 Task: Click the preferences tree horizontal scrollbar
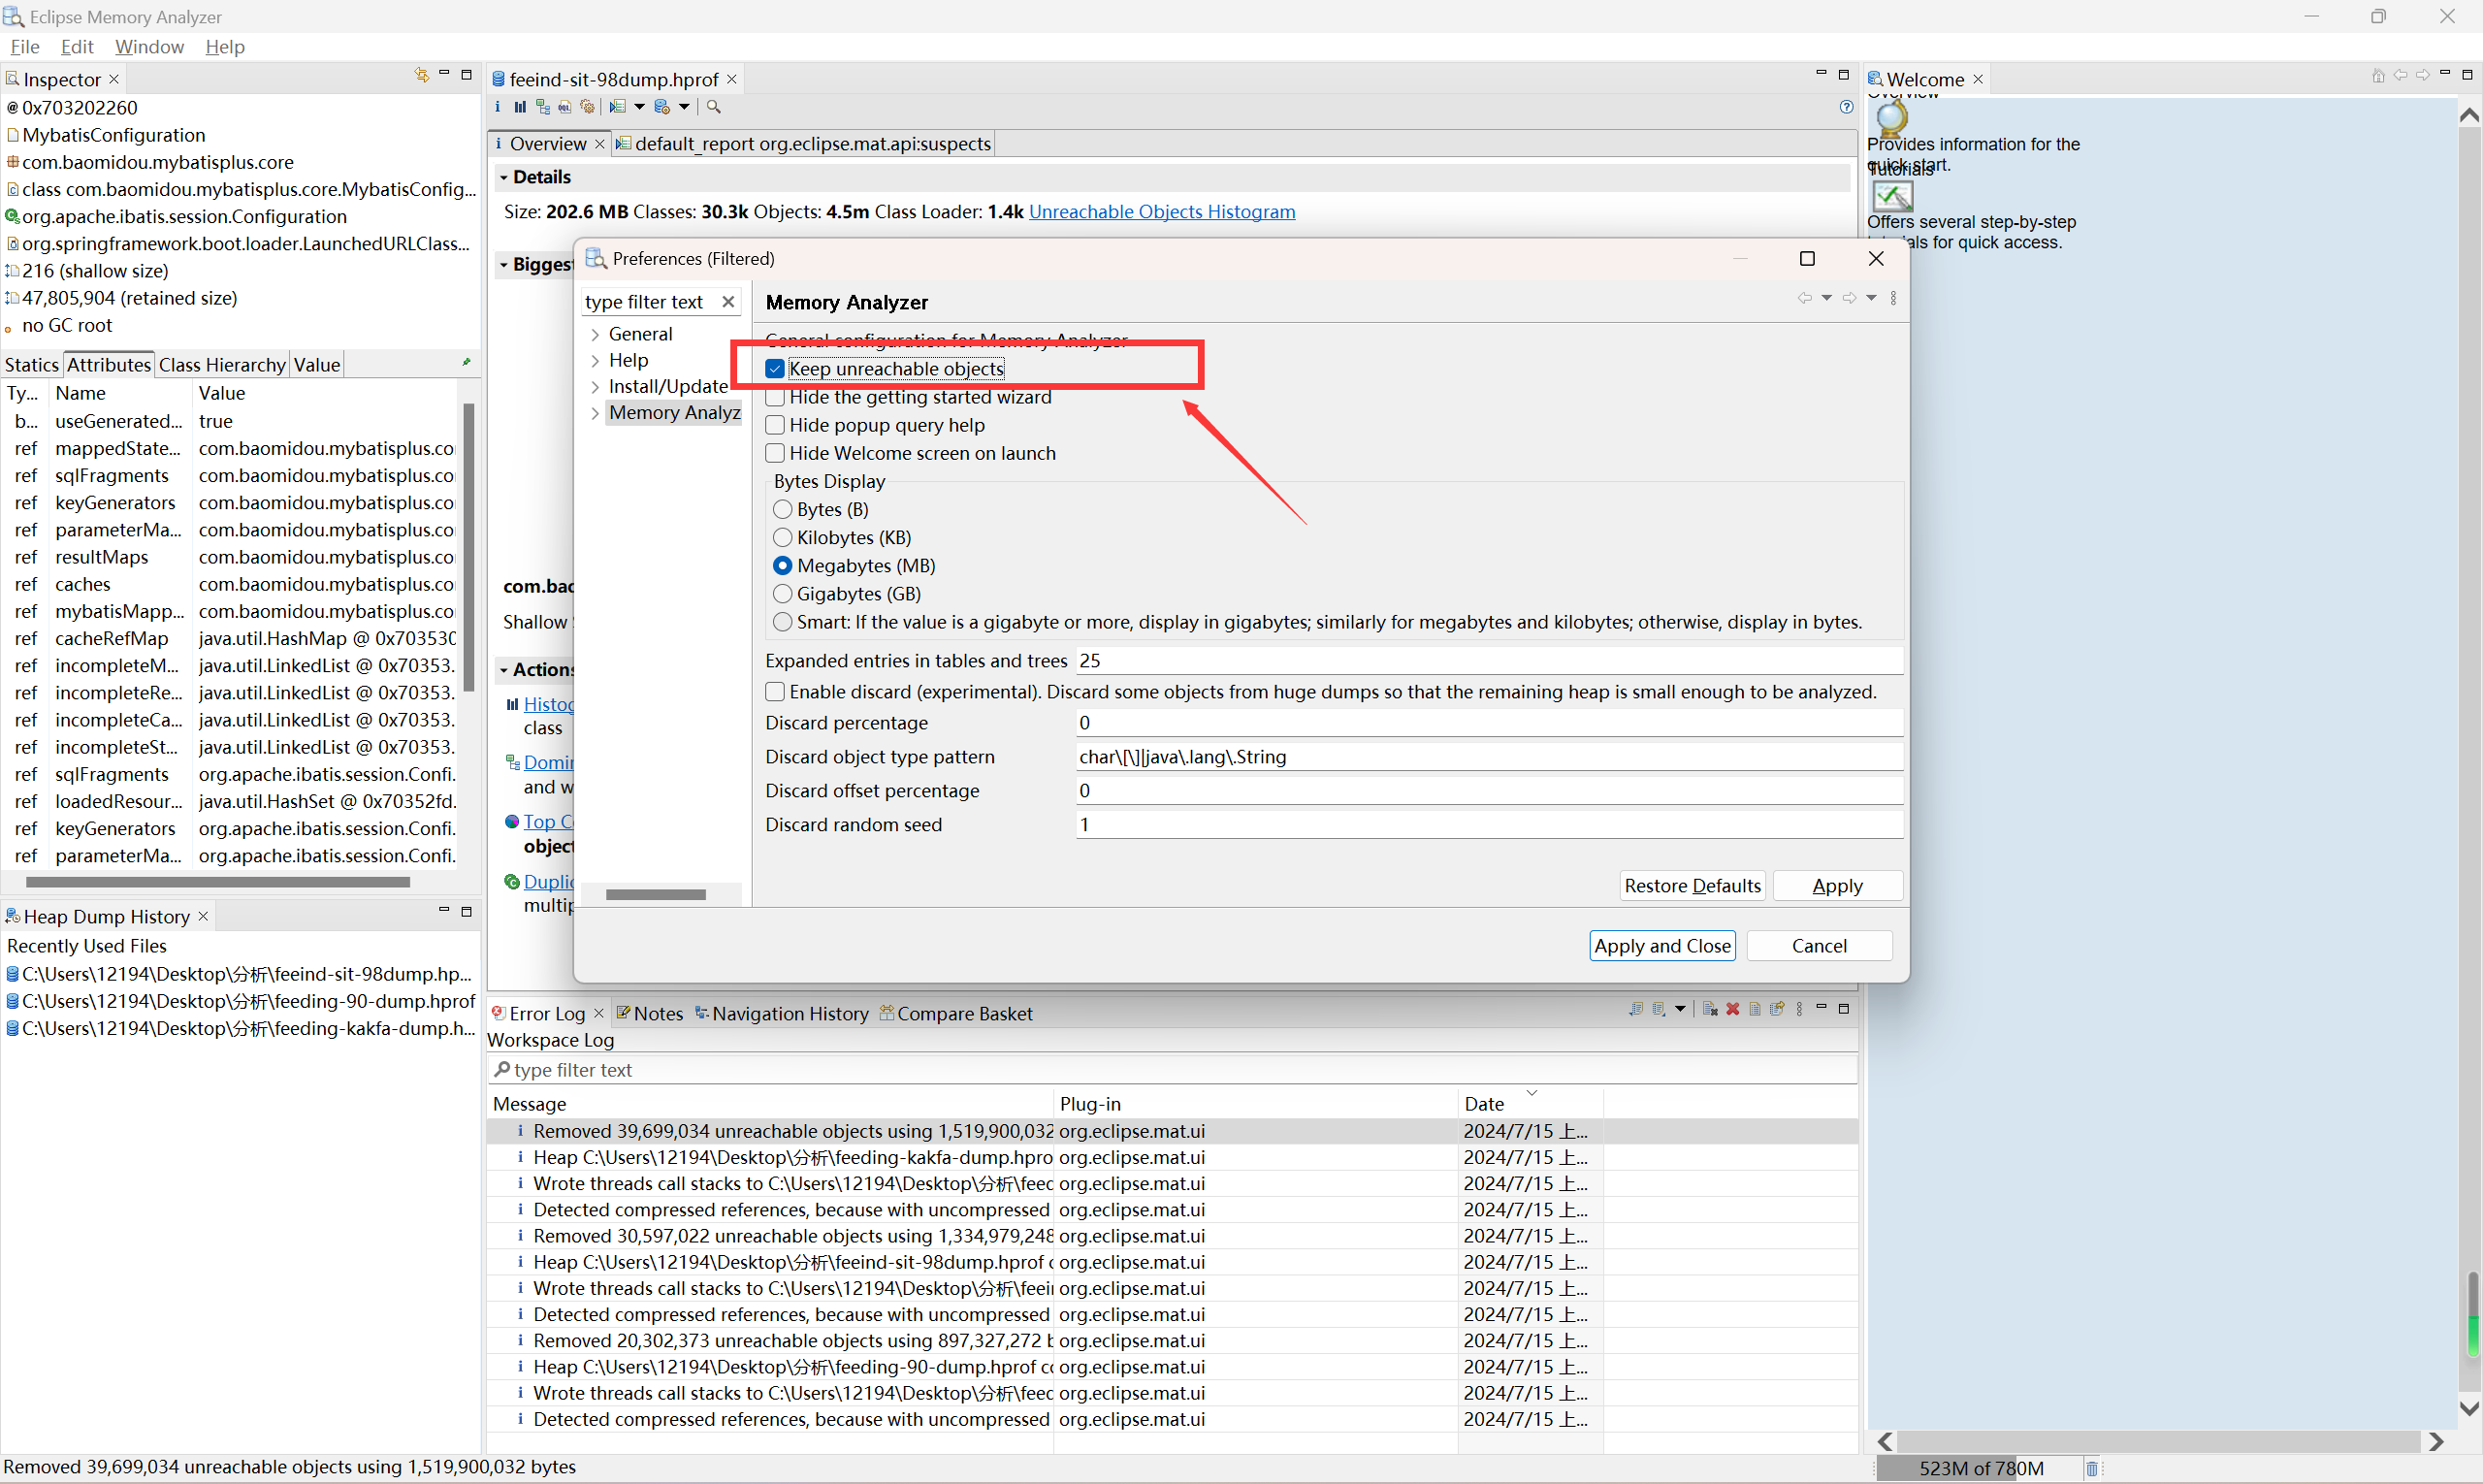point(655,894)
